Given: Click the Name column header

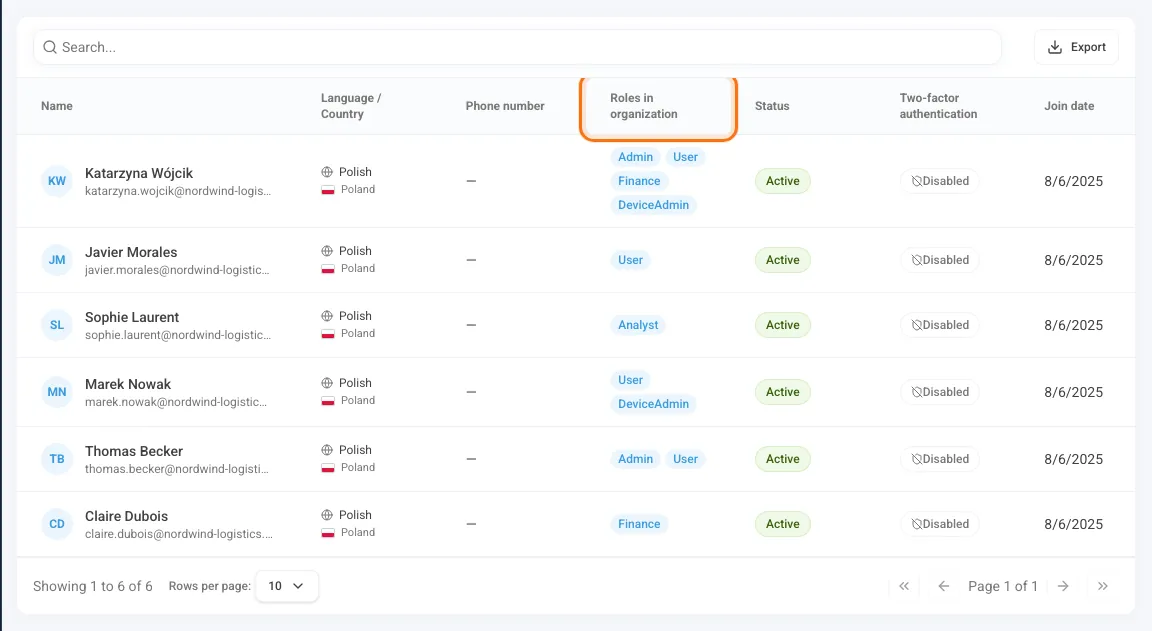Looking at the screenshot, I should click(x=57, y=106).
